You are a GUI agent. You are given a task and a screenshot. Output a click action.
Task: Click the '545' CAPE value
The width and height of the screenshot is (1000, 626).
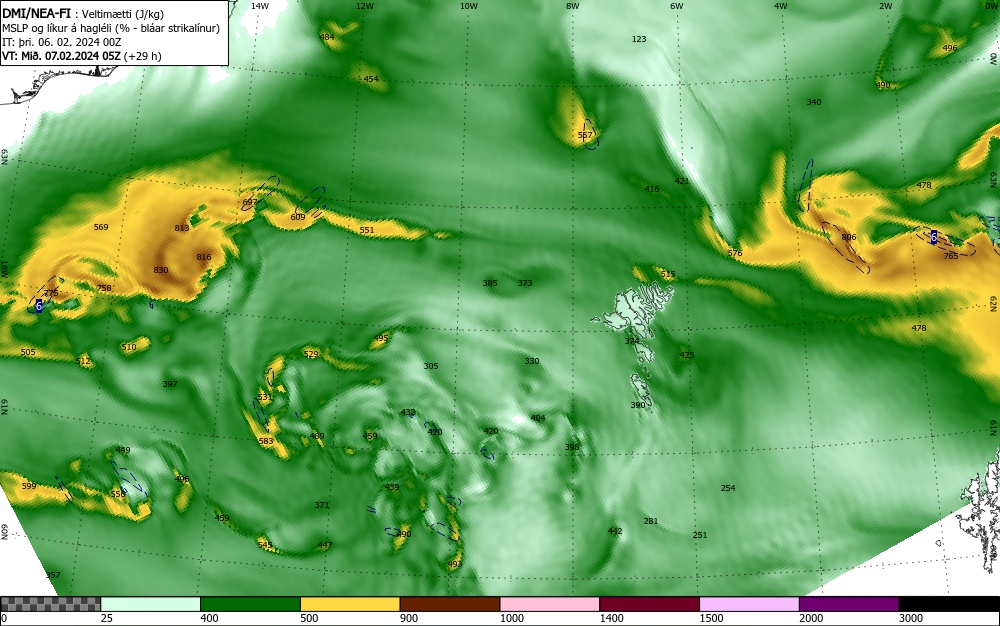pyautogui.click(x=265, y=546)
